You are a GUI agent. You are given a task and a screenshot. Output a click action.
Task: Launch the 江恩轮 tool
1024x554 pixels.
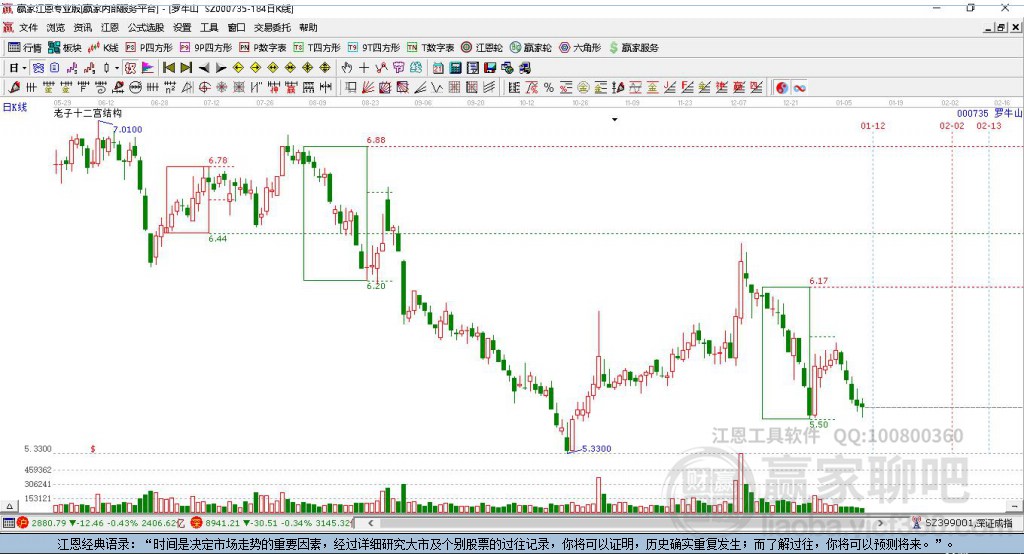(482, 48)
